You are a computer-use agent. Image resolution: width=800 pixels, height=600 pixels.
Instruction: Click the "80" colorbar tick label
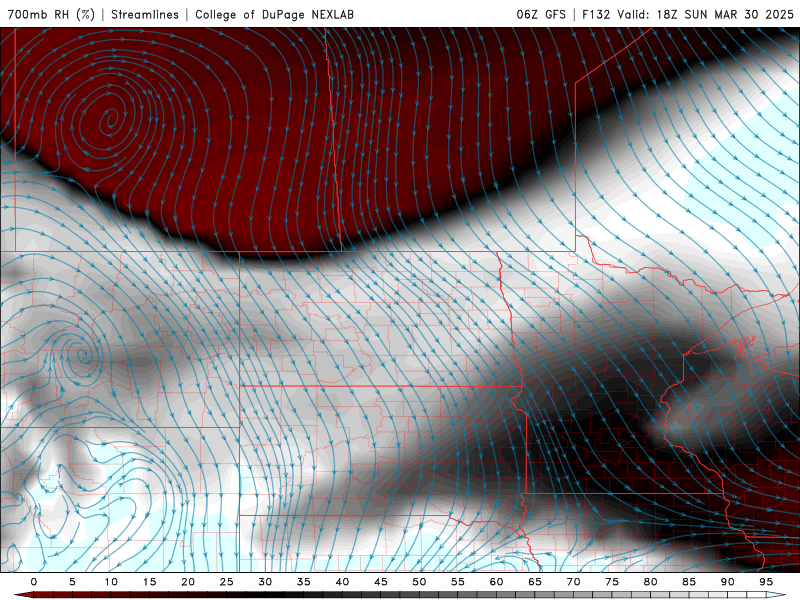click(x=650, y=582)
